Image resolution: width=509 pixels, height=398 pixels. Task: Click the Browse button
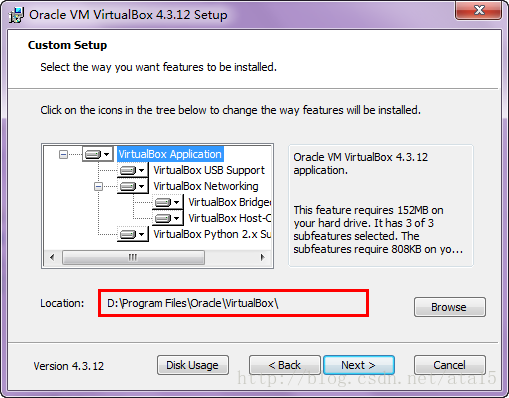pos(450,307)
